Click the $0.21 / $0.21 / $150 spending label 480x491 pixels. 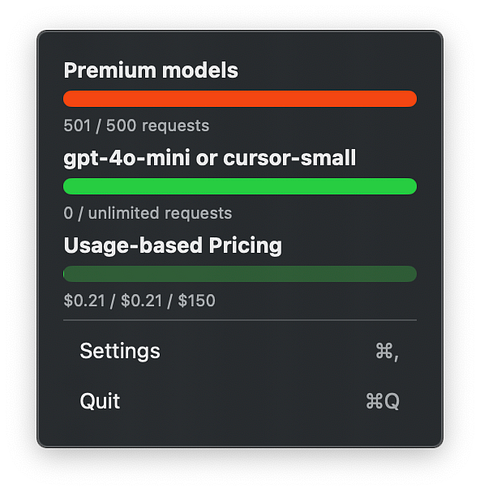click(x=139, y=301)
